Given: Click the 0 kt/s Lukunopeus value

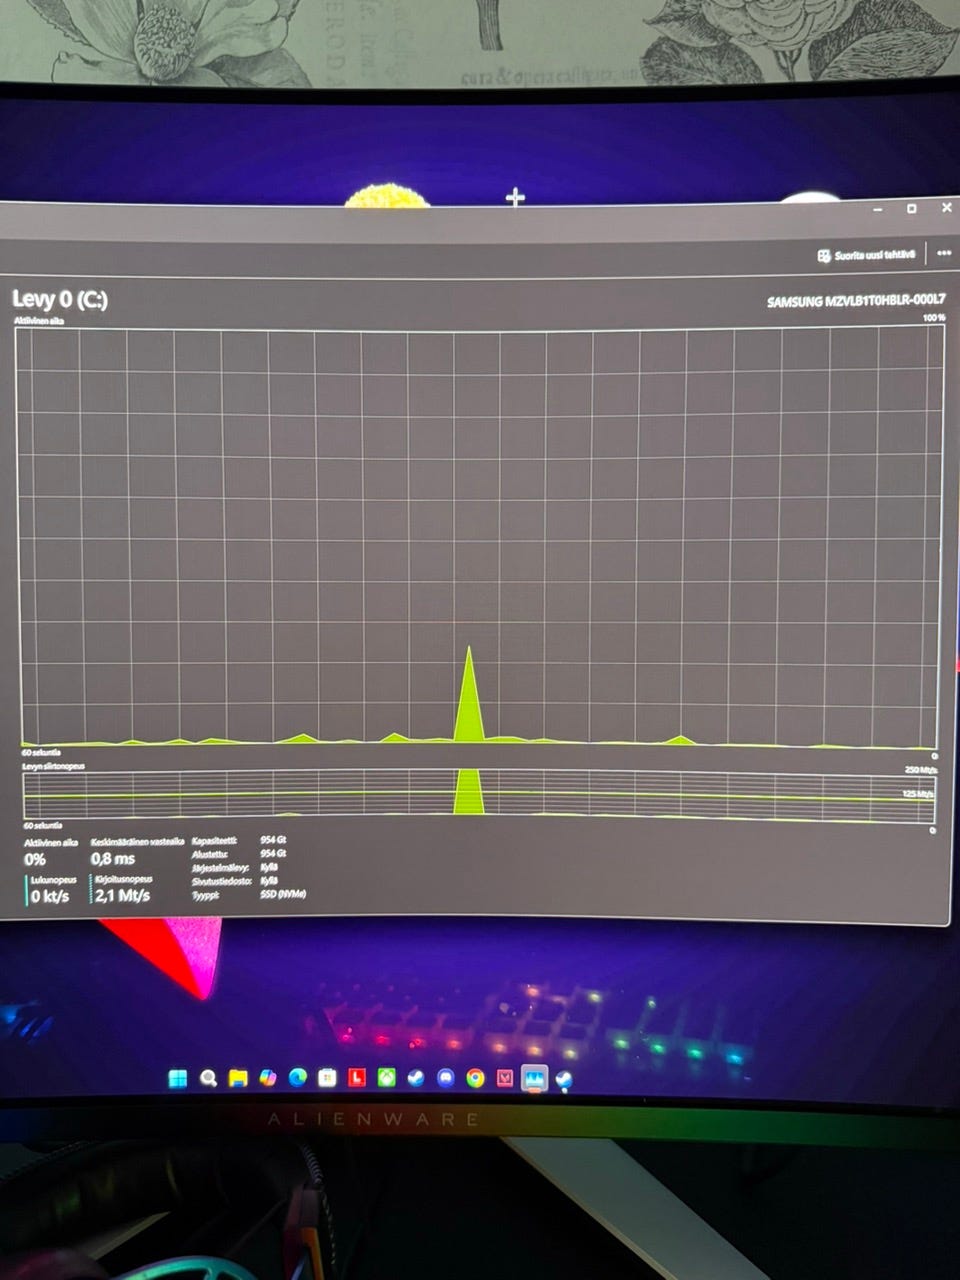Looking at the screenshot, I should tap(50, 896).
